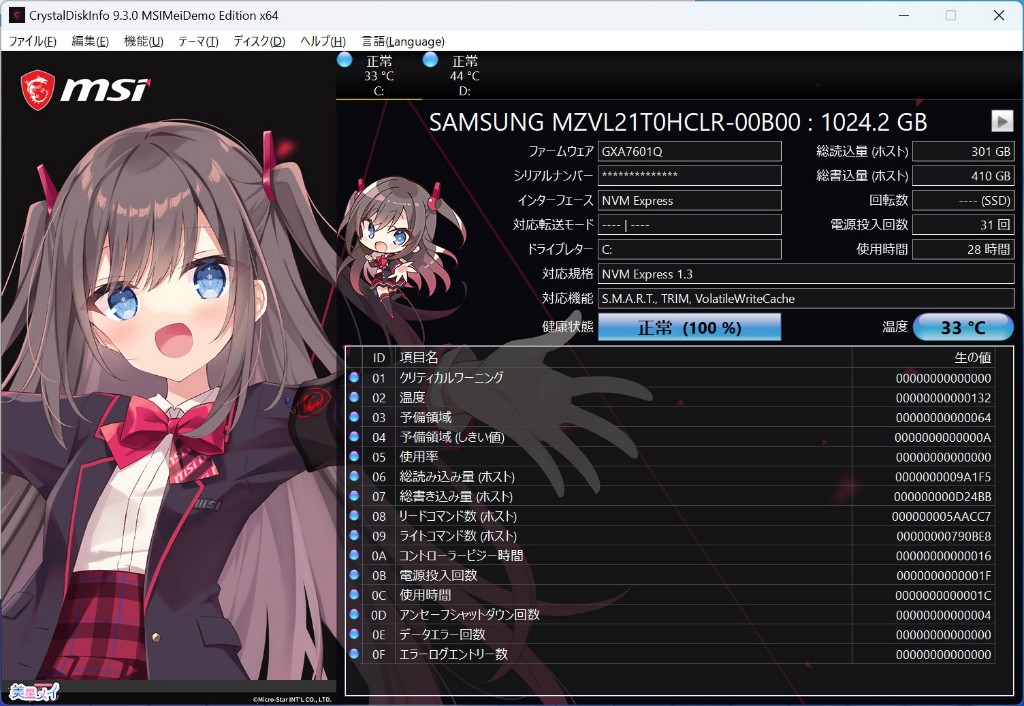This screenshot has height=706, width=1024.
Task: Open the 機能(U) menu
Action: (x=143, y=41)
